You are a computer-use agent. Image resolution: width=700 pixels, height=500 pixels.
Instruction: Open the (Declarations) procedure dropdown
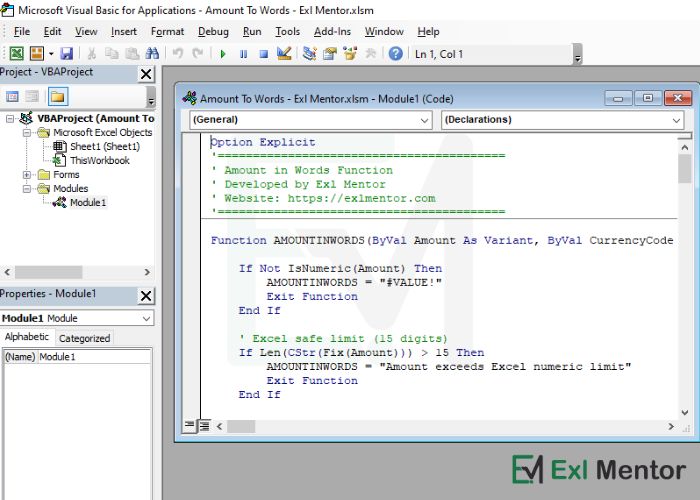point(562,120)
